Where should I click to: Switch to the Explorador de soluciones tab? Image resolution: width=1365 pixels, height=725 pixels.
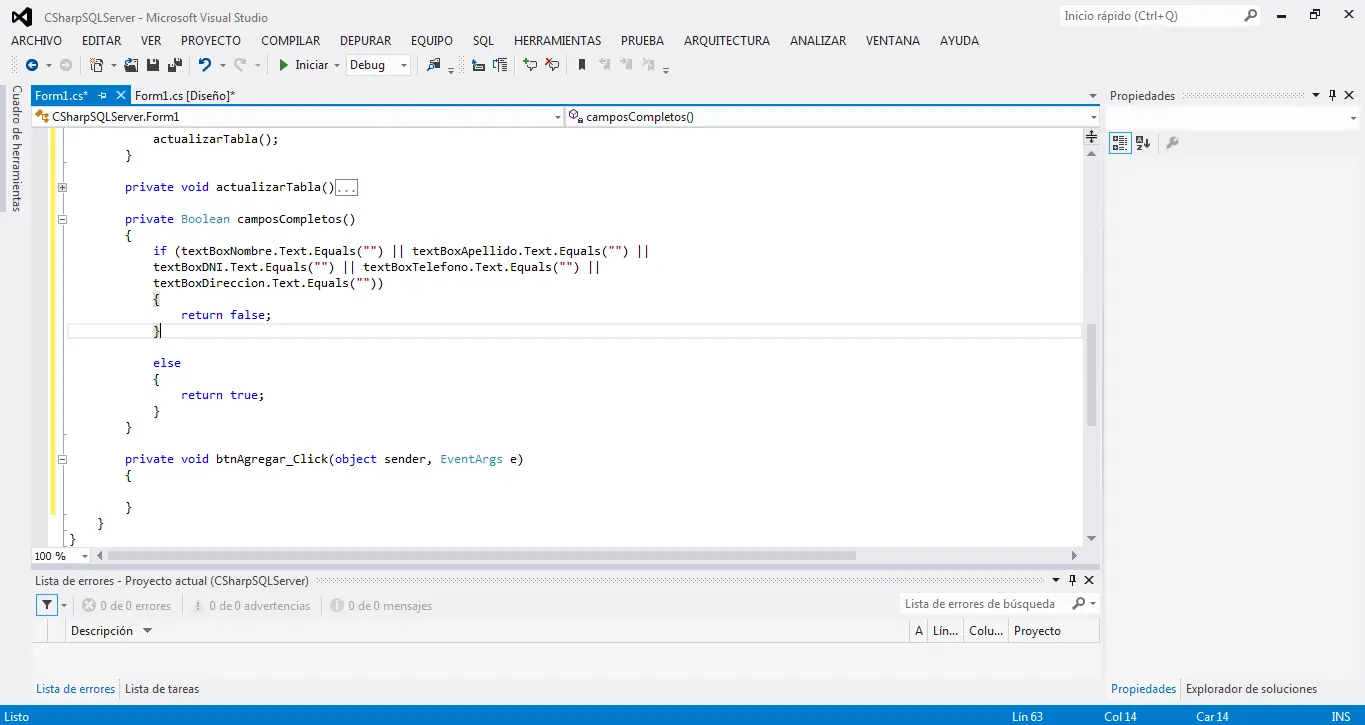tap(1251, 689)
